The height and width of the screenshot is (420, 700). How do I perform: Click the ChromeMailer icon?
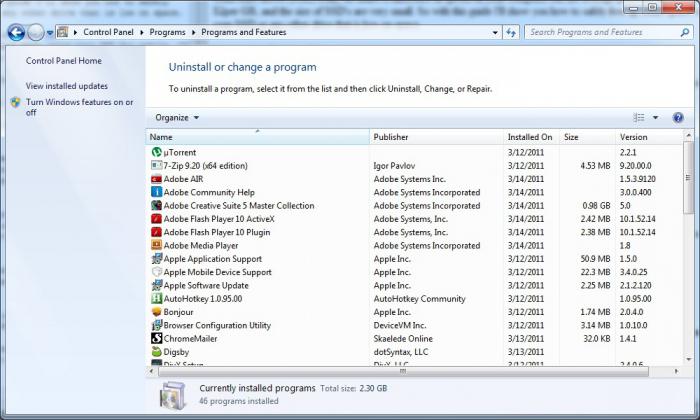156,338
